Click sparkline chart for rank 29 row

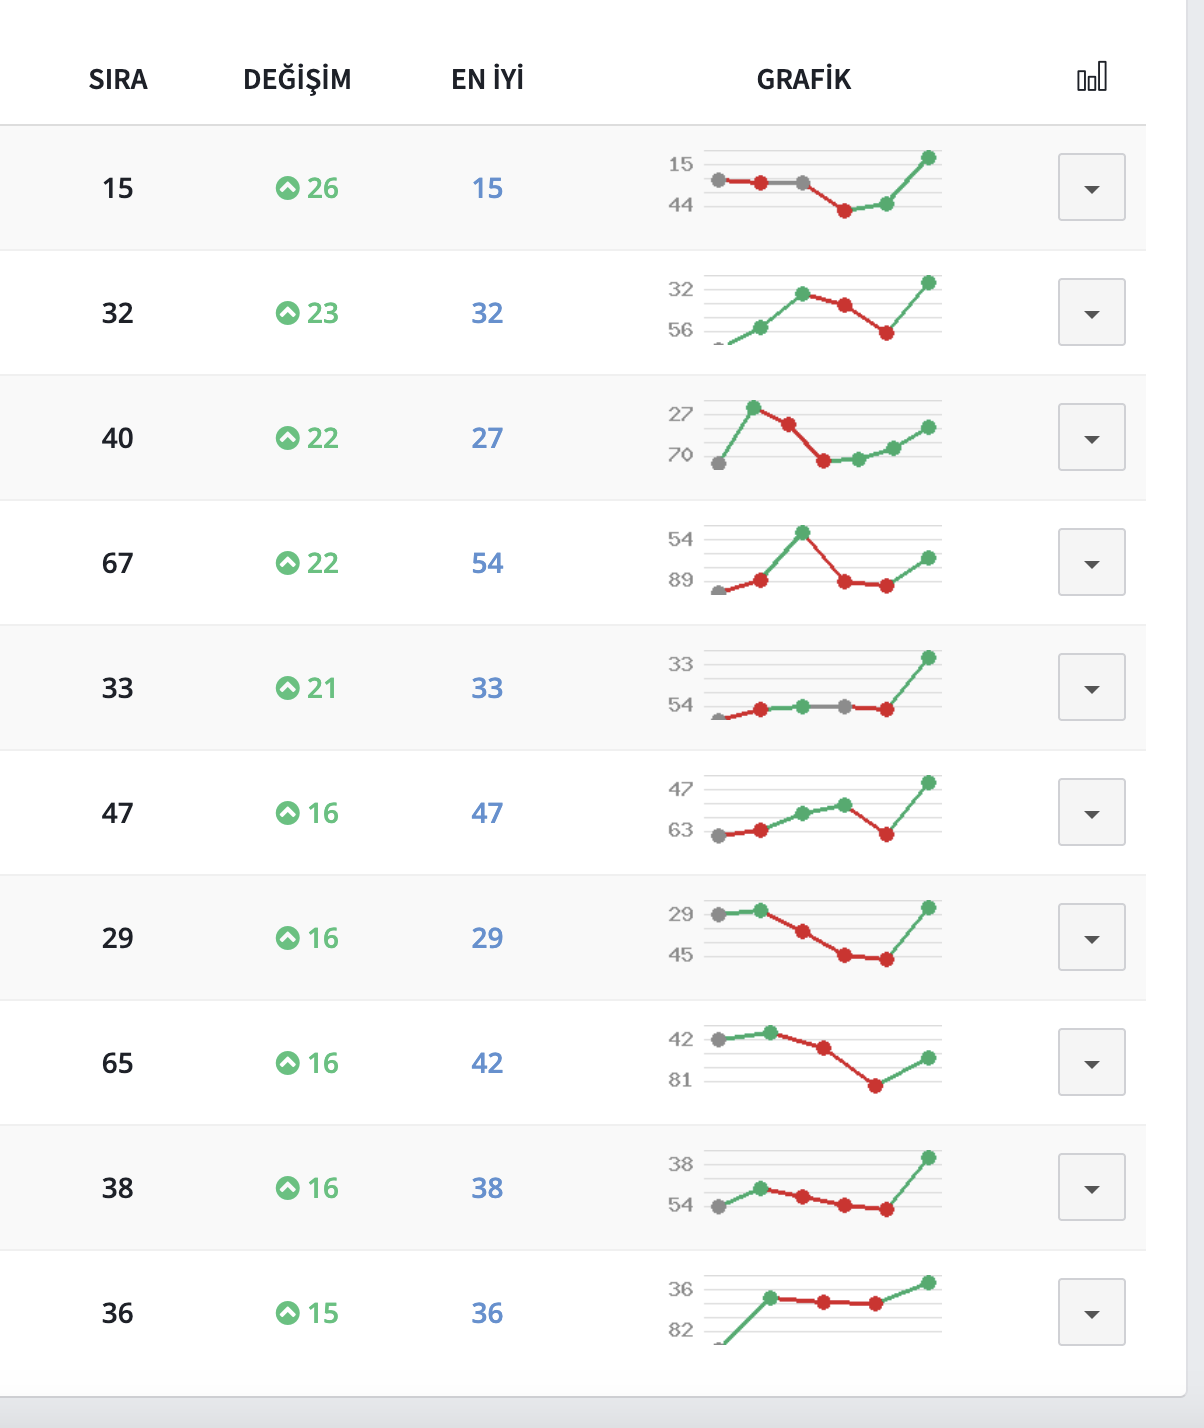[x=805, y=936]
